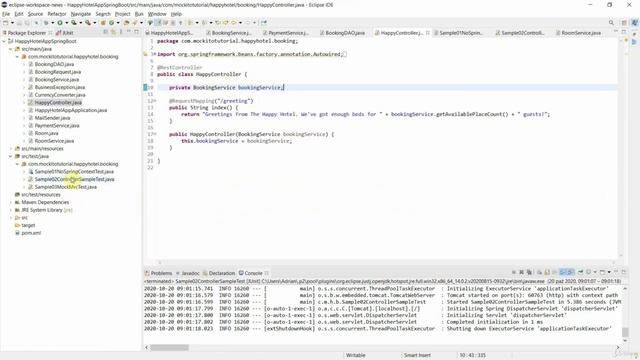Image resolution: width=640 pixels, height=360 pixels.
Task: Switch to the Javadoc tab
Action: pyautogui.click(x=188, y=273)
